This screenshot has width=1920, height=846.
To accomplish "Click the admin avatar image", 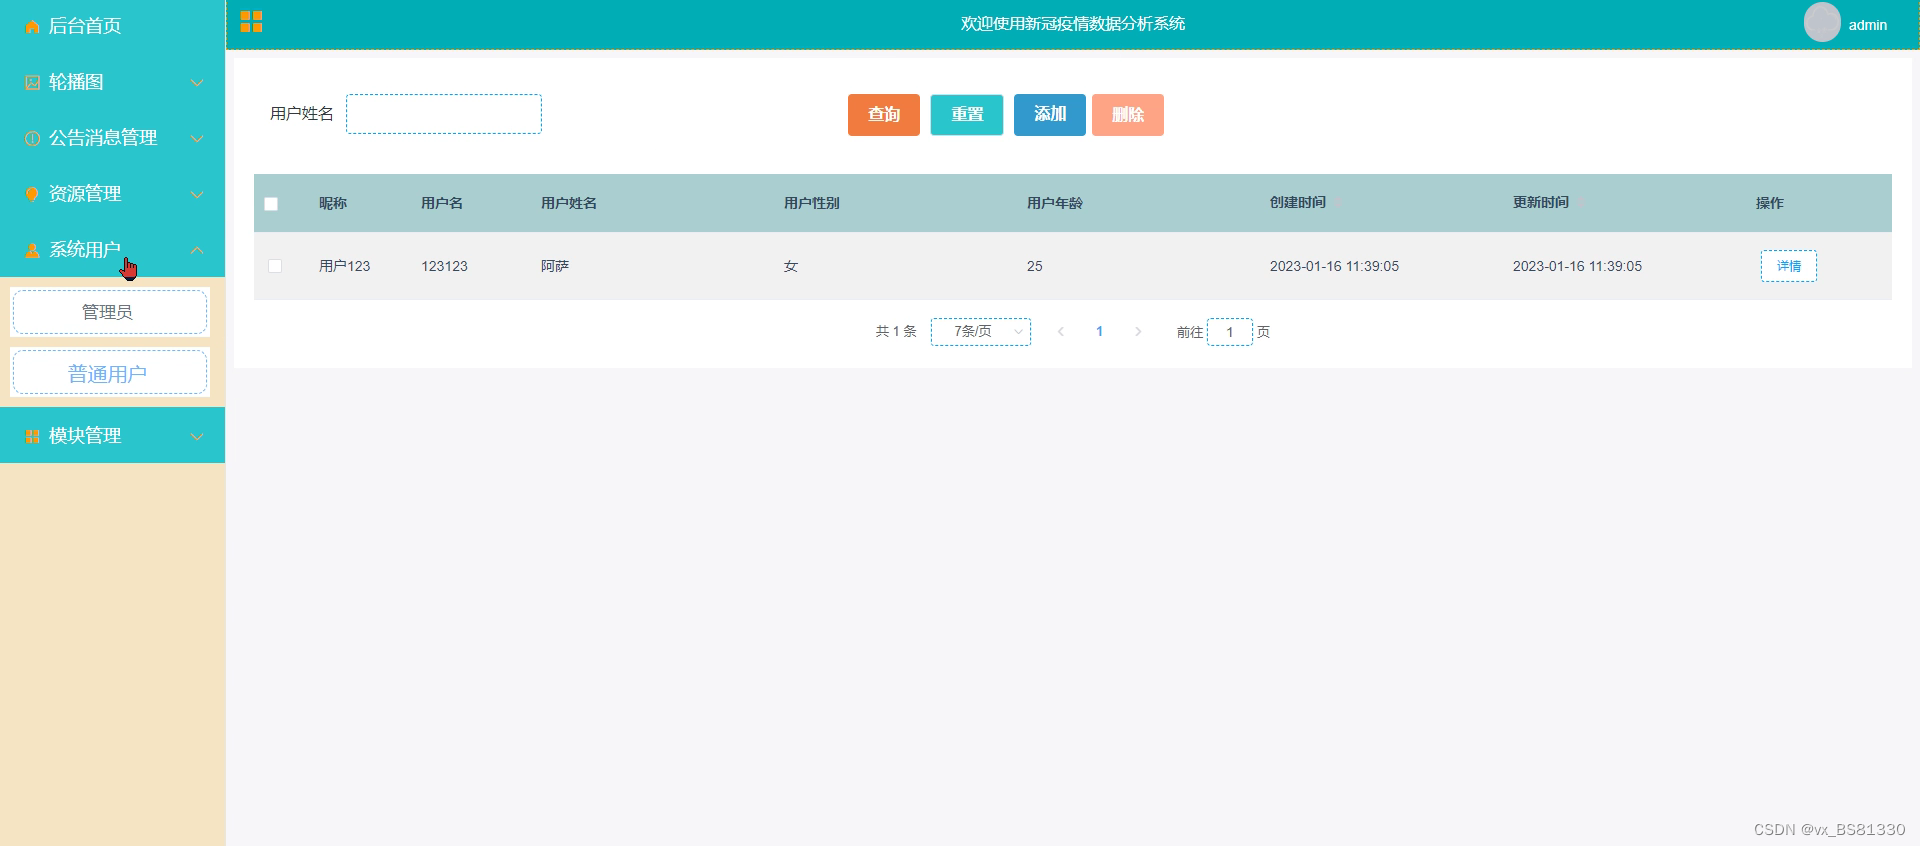I will 1822,23.
